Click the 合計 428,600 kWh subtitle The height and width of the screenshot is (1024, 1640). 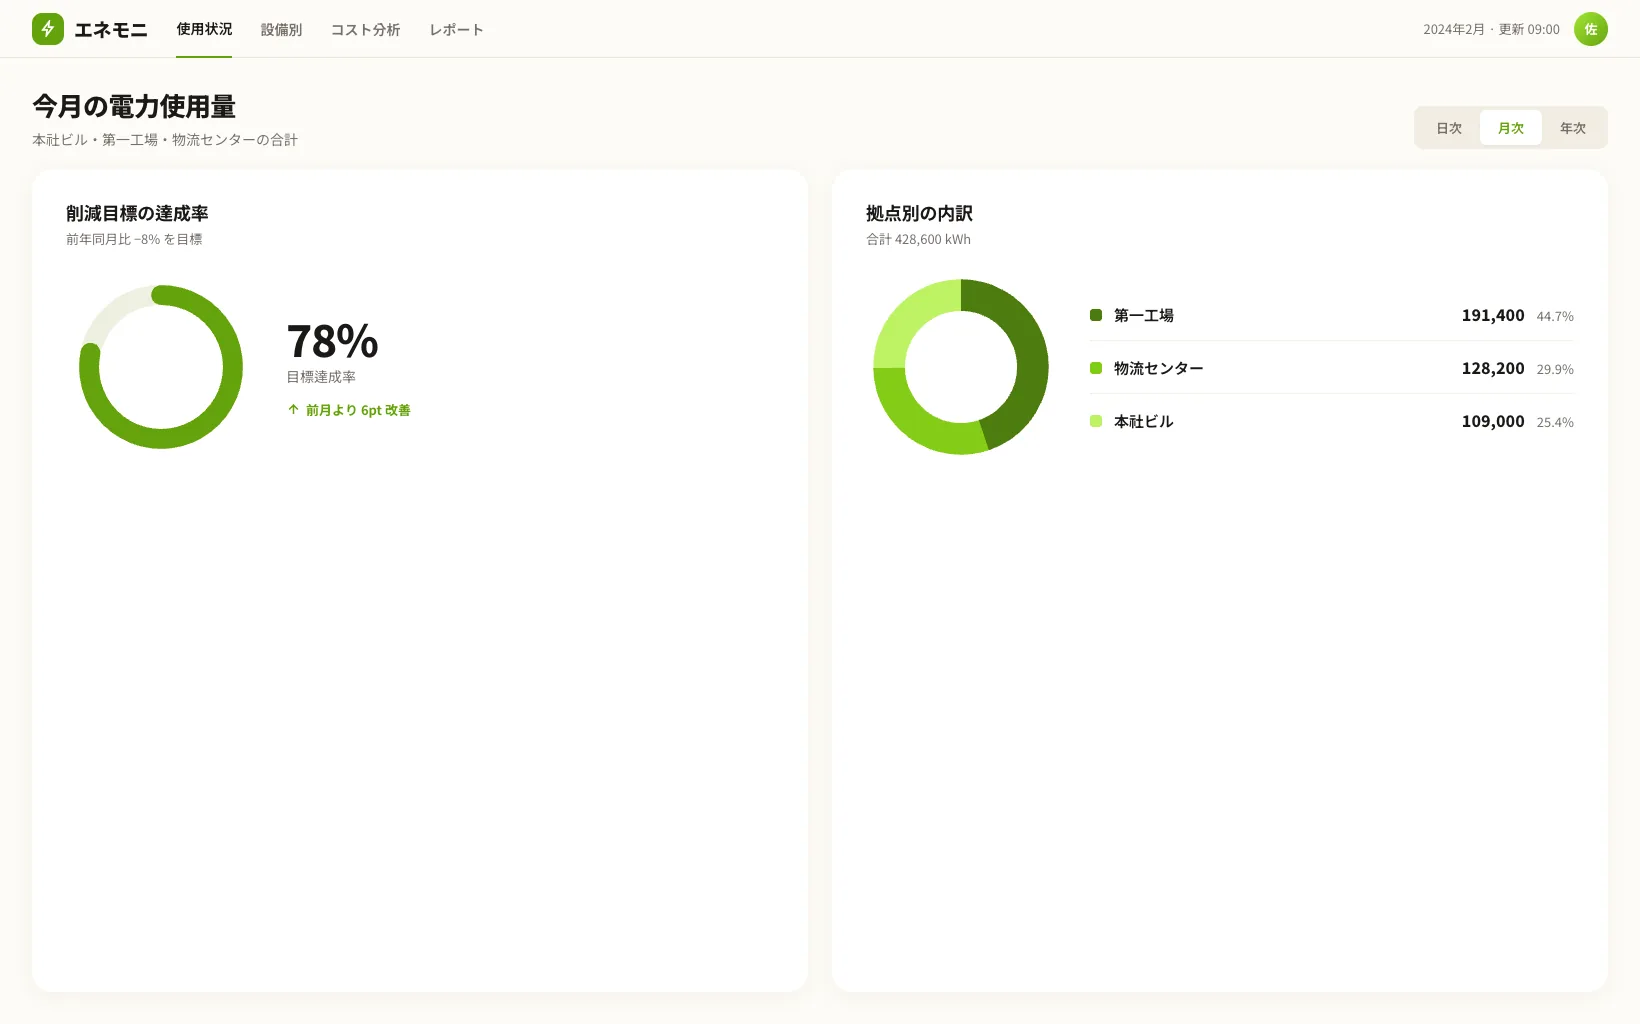coord(918,239)
